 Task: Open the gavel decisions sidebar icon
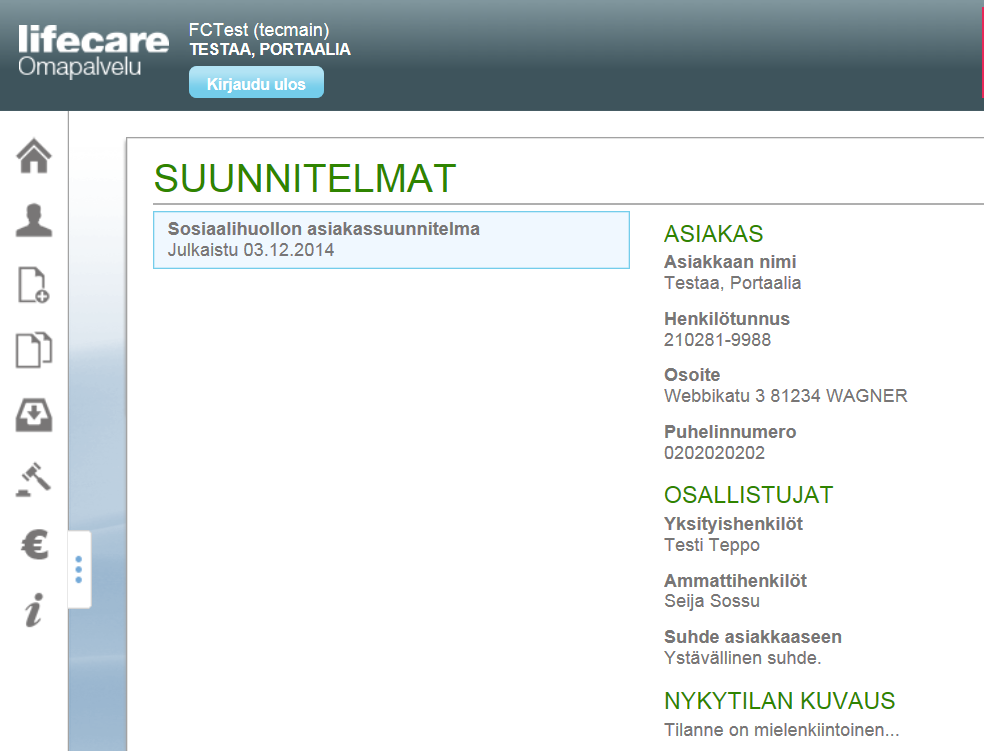click(x=34, y=480)
